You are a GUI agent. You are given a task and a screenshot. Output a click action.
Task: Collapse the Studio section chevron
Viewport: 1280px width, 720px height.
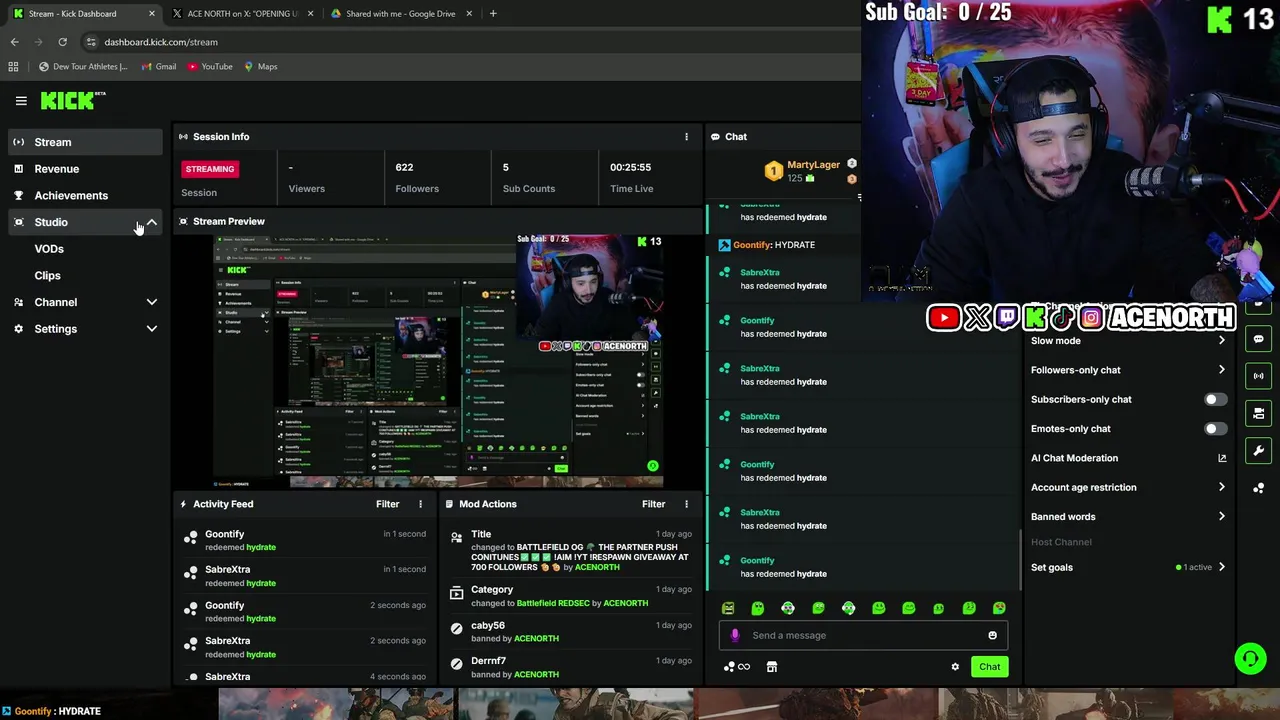151,222
